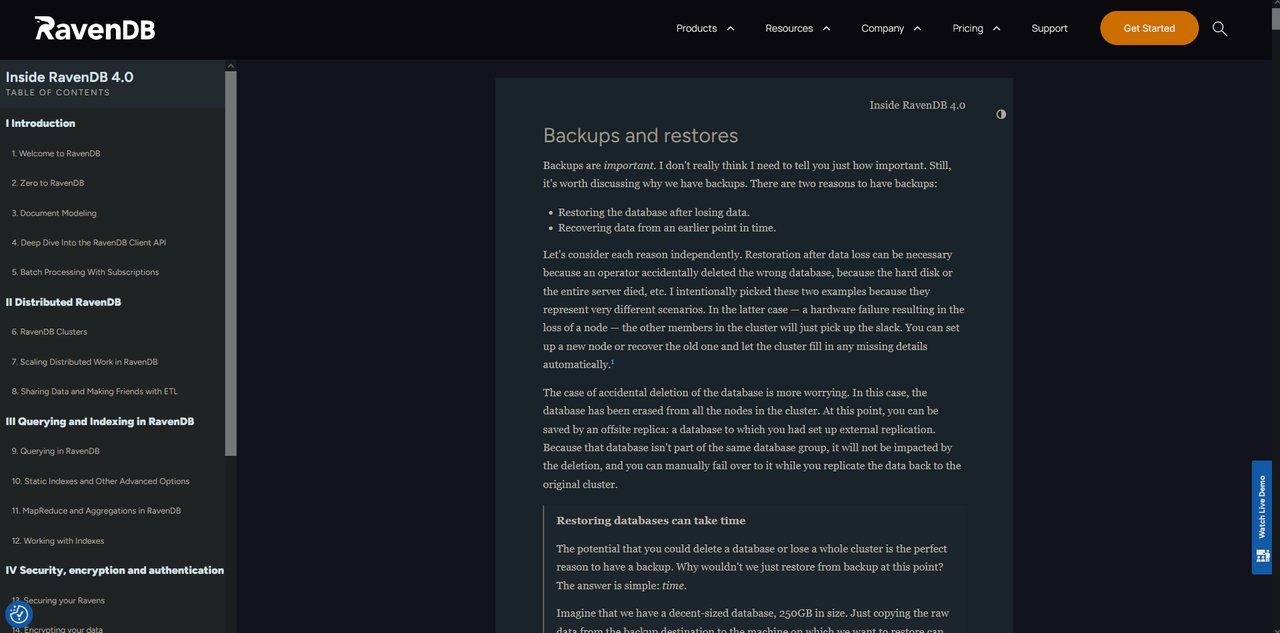Screen dimensions: 1280x633
Task: Open the cookie preferences icon
Action: (19, 614)
